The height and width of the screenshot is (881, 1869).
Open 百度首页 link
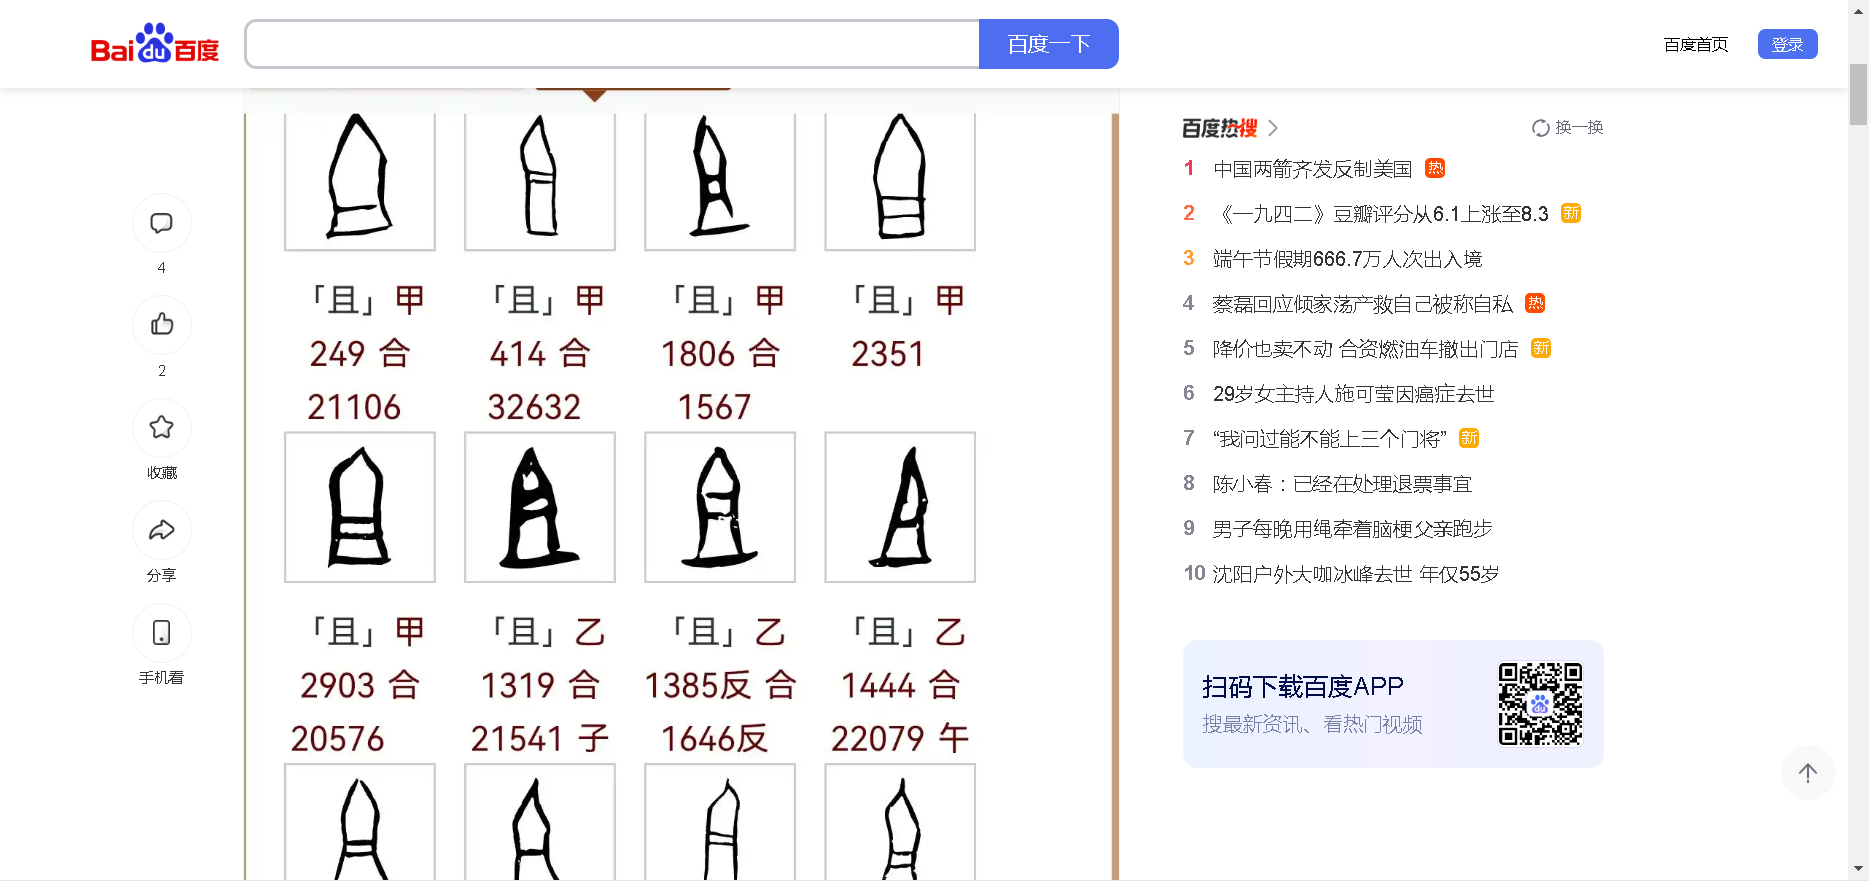1695,45
